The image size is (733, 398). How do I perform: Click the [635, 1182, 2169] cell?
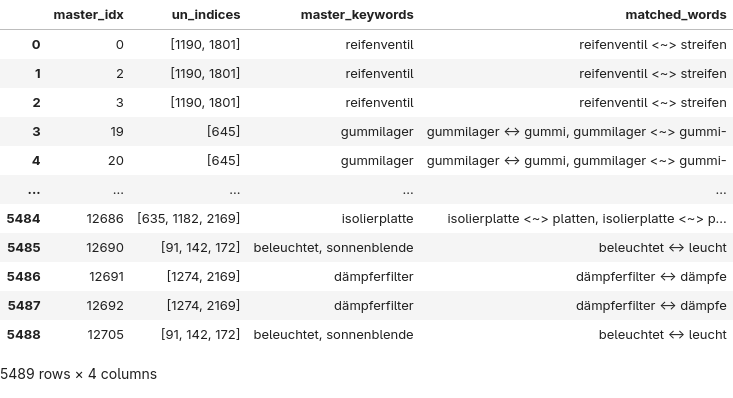[x=188, y=219]
